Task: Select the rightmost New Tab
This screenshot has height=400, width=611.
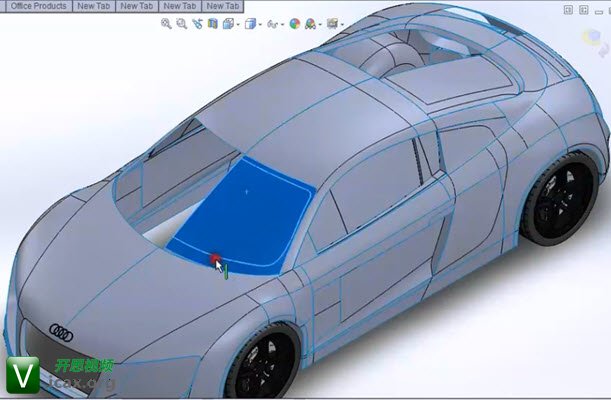Action: pyautogui.click(x=222, y=6)
